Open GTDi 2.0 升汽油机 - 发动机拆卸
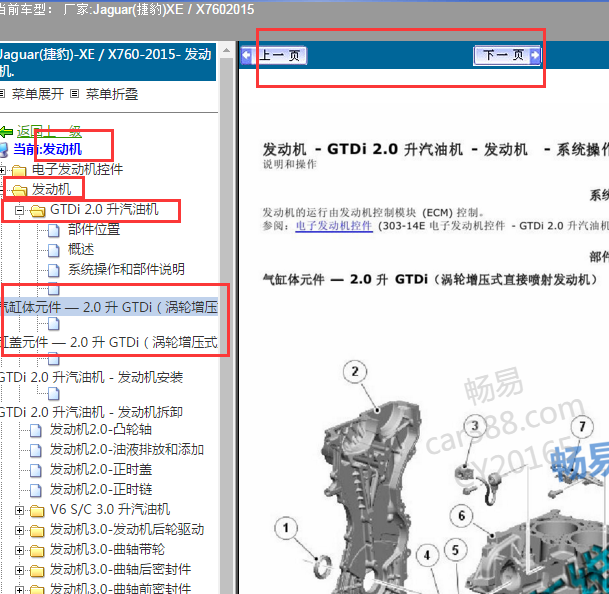Screen dimensions: 609x594 pyautogui.click(x=91, y=412)
